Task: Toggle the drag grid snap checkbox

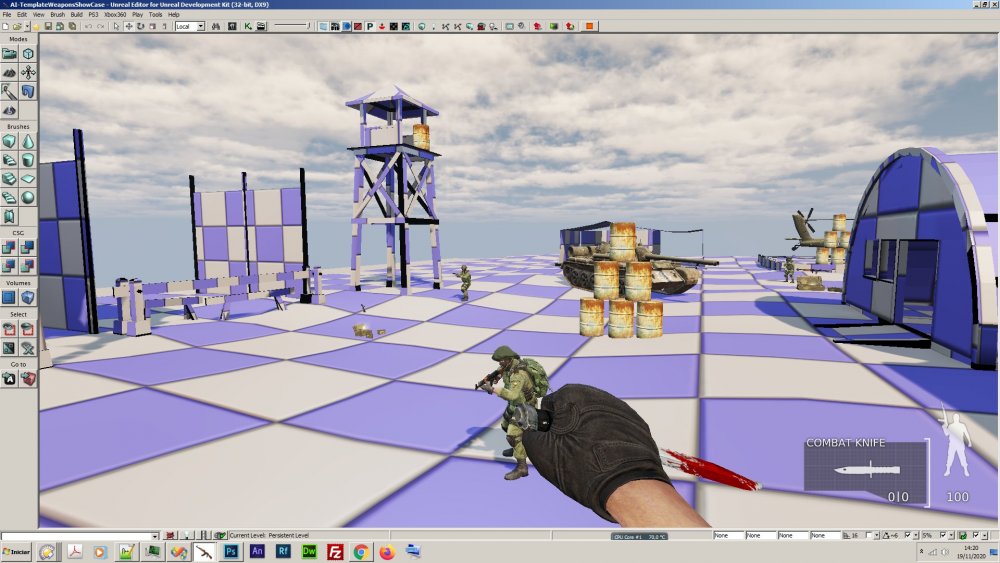Action: (869, 536)
